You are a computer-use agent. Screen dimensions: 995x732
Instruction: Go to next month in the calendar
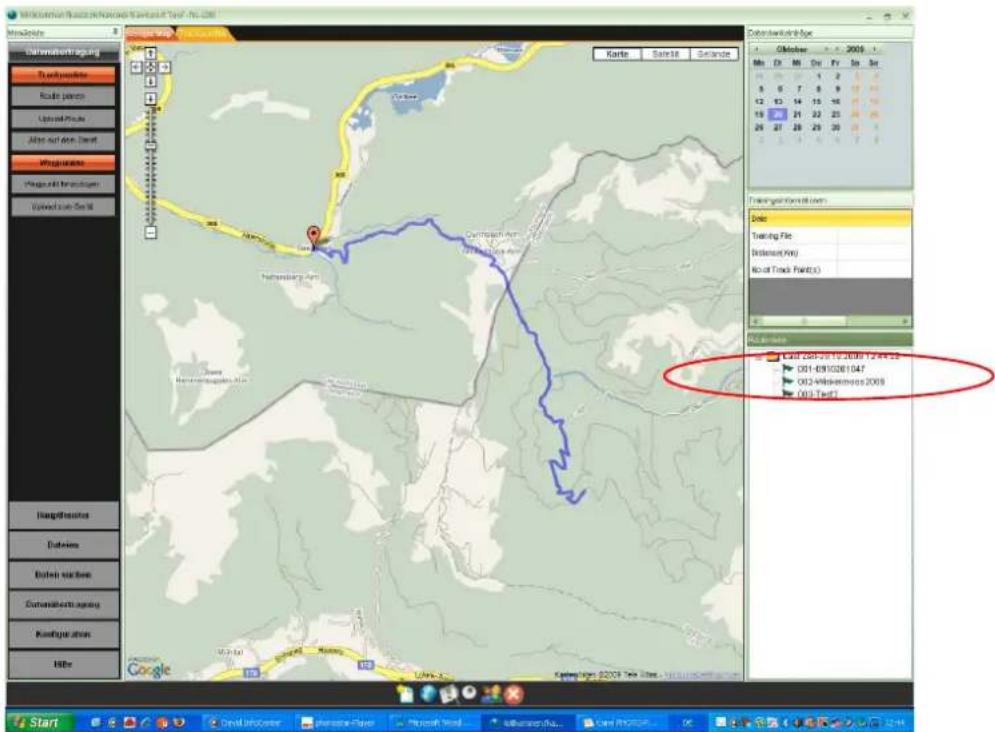pos(826,49)
